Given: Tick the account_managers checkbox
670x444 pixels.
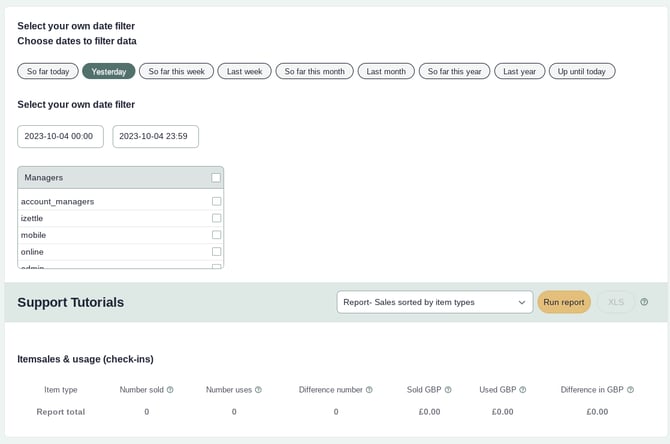Looking at the screenshot, I should (x=216, y=201).
